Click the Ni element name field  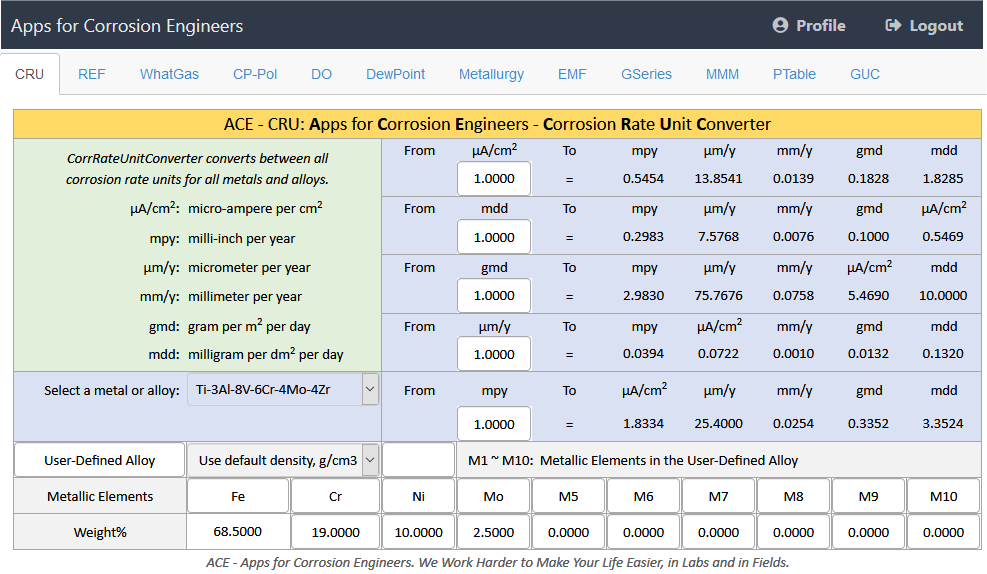point(418,496)
